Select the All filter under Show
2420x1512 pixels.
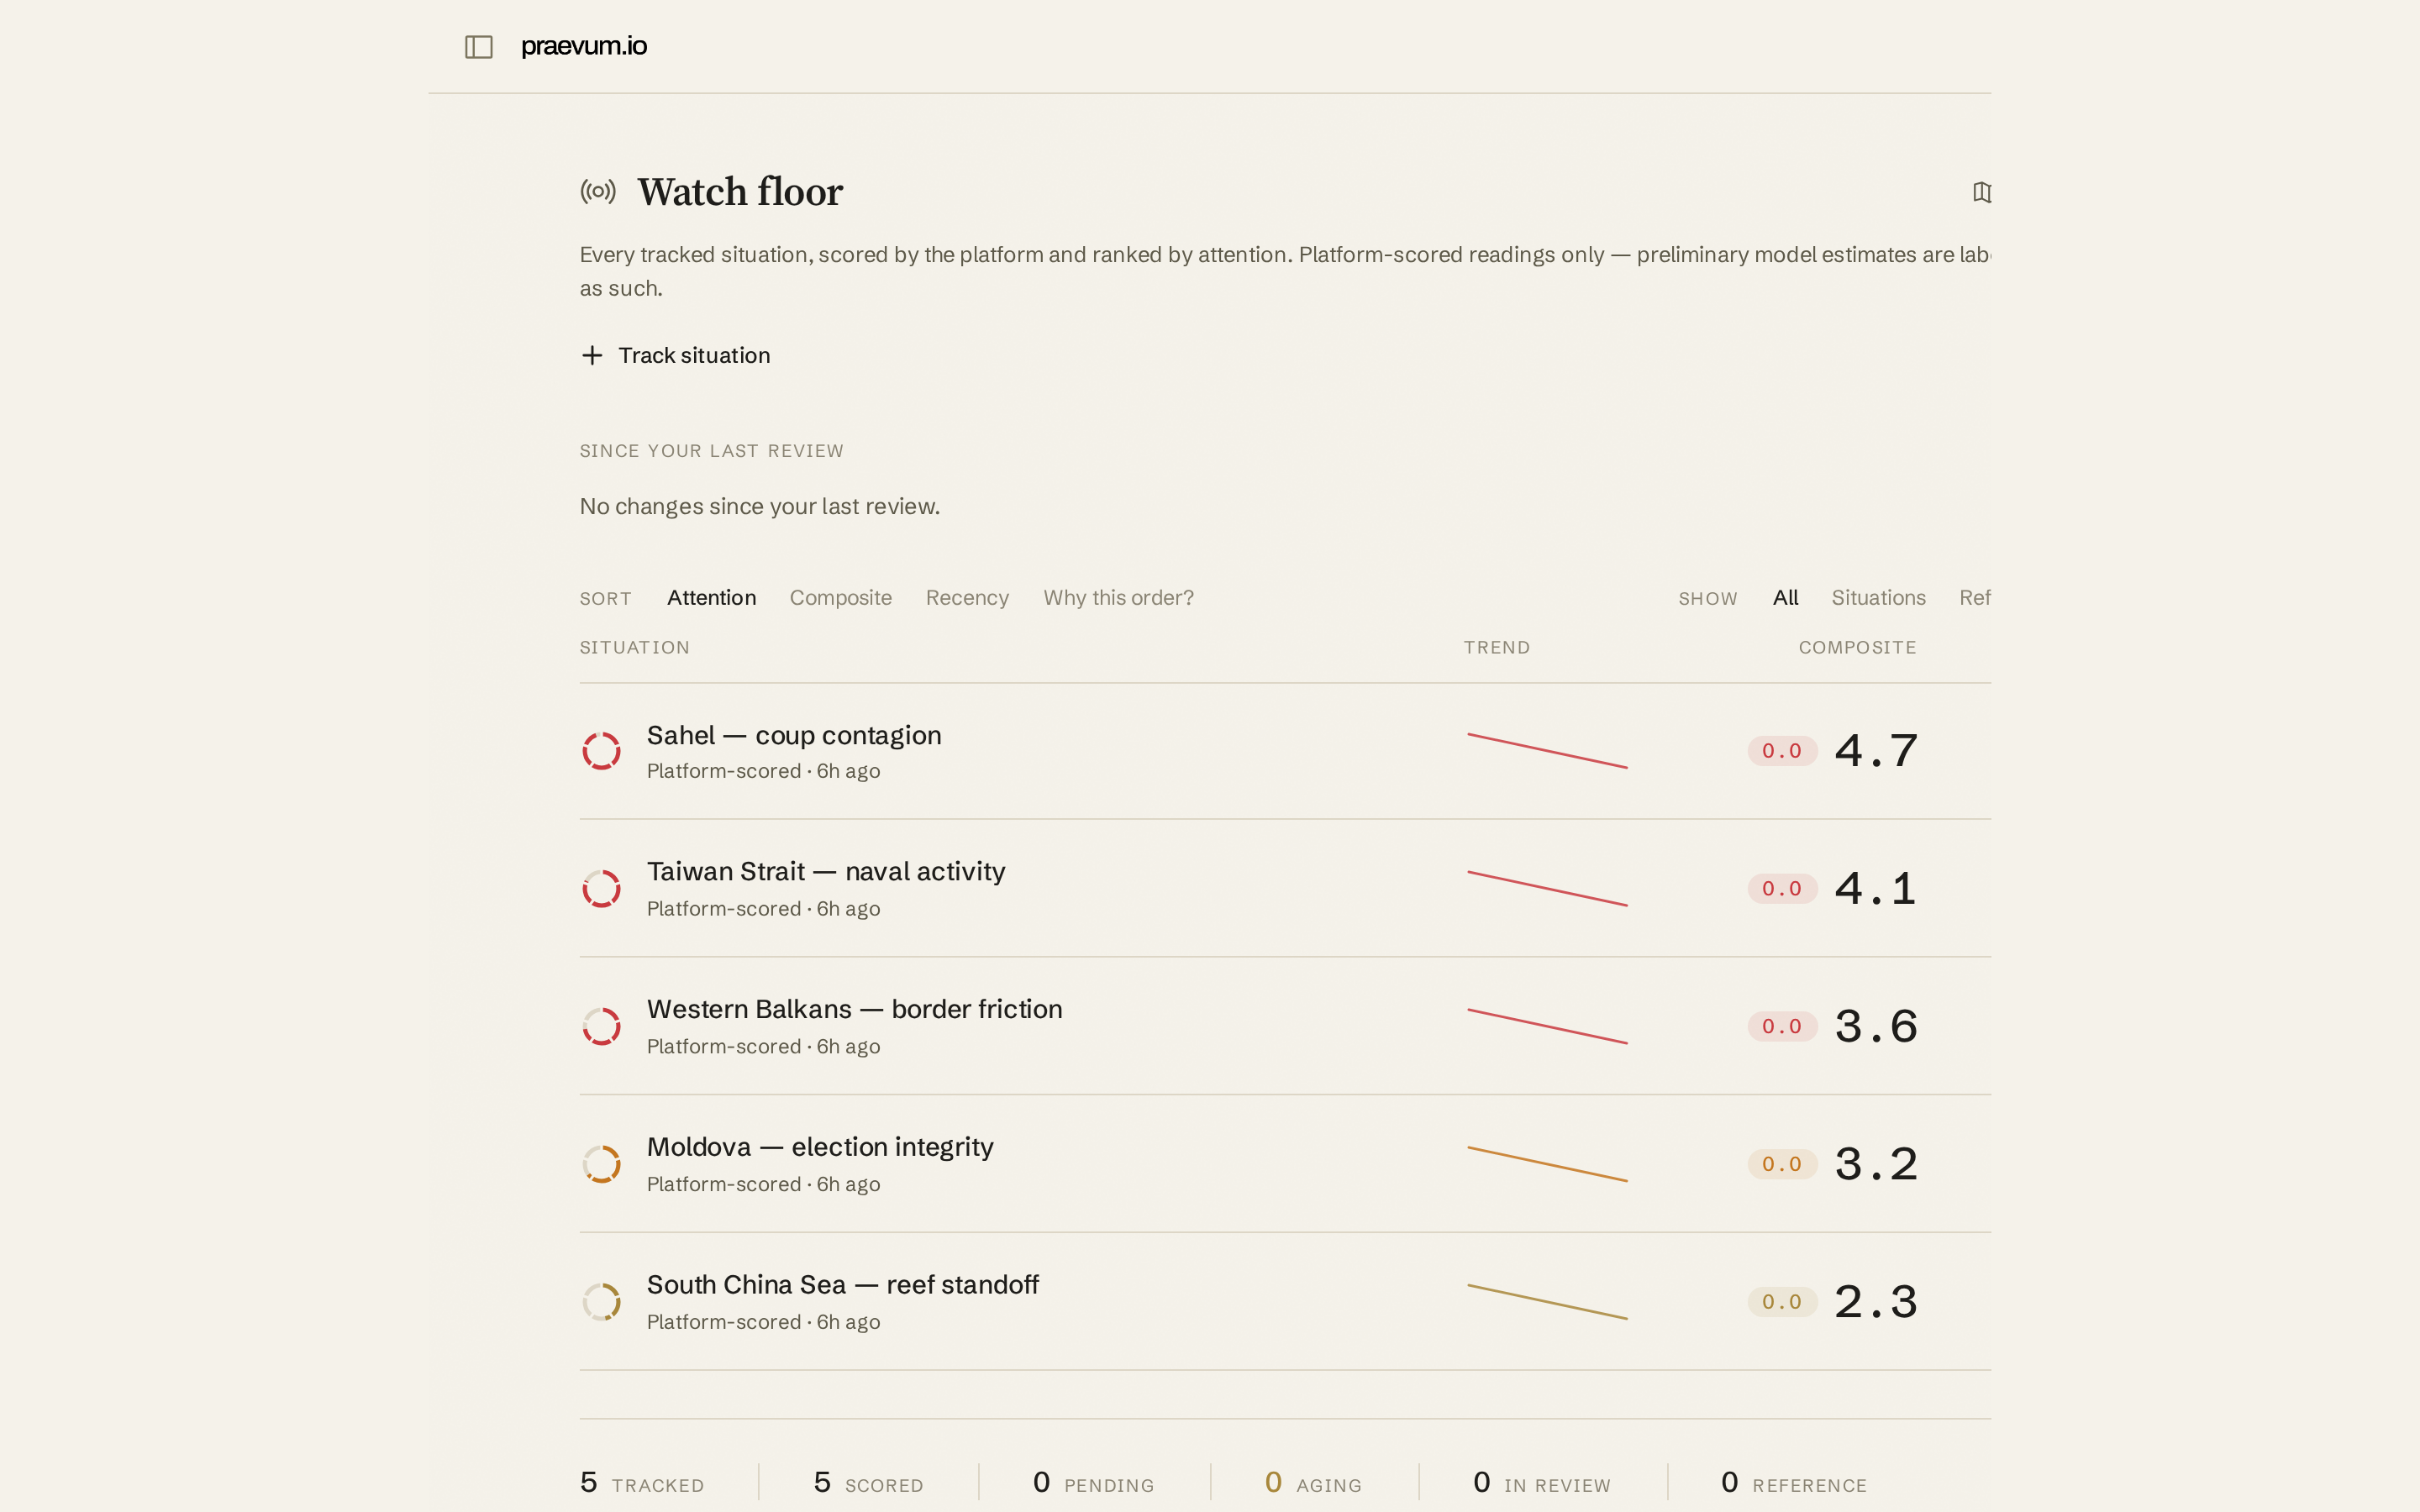click(x=1785, y=598)
